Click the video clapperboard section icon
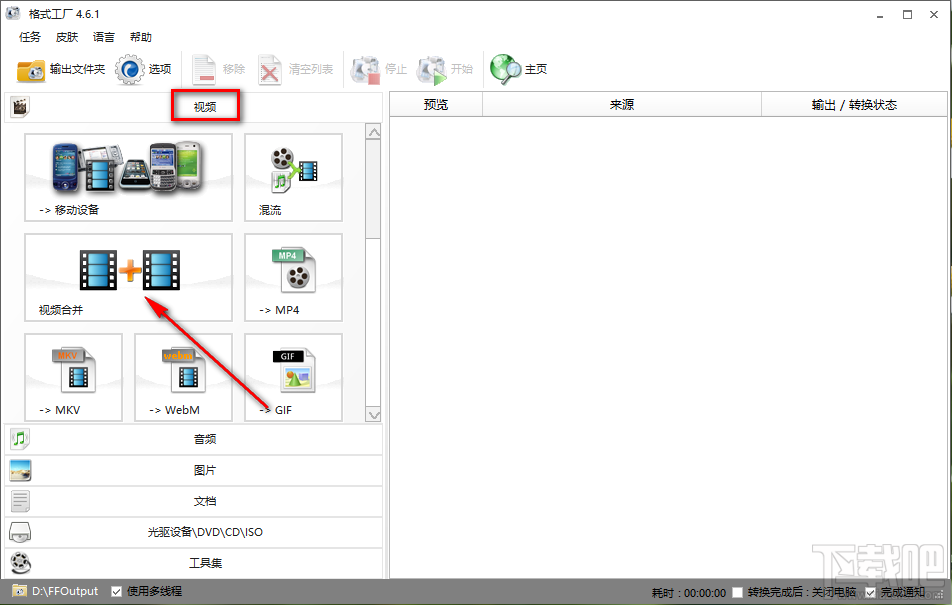Screen dimensions: 952x605 tap(20, 107)
